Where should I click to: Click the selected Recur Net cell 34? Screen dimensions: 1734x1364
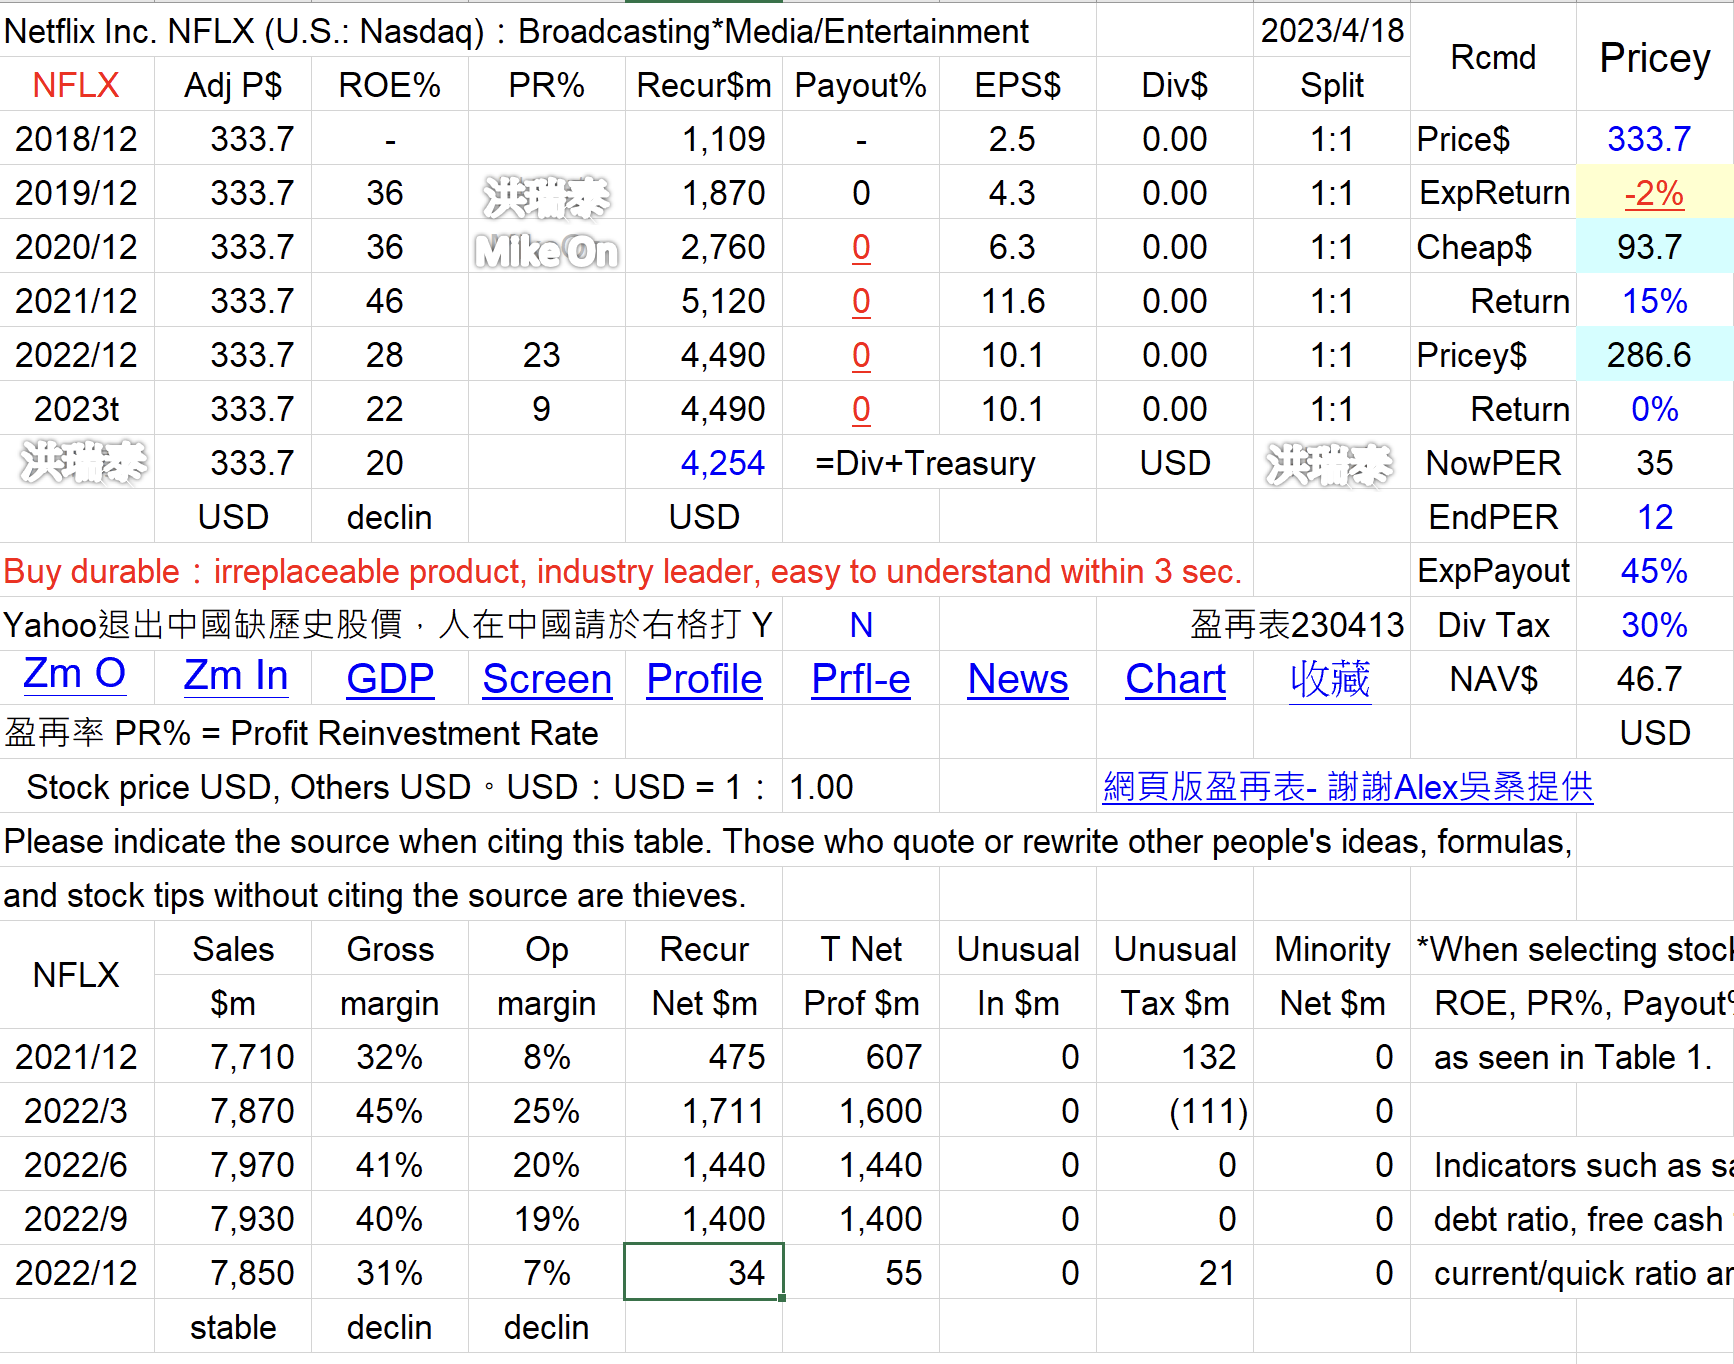point(704,1273)
